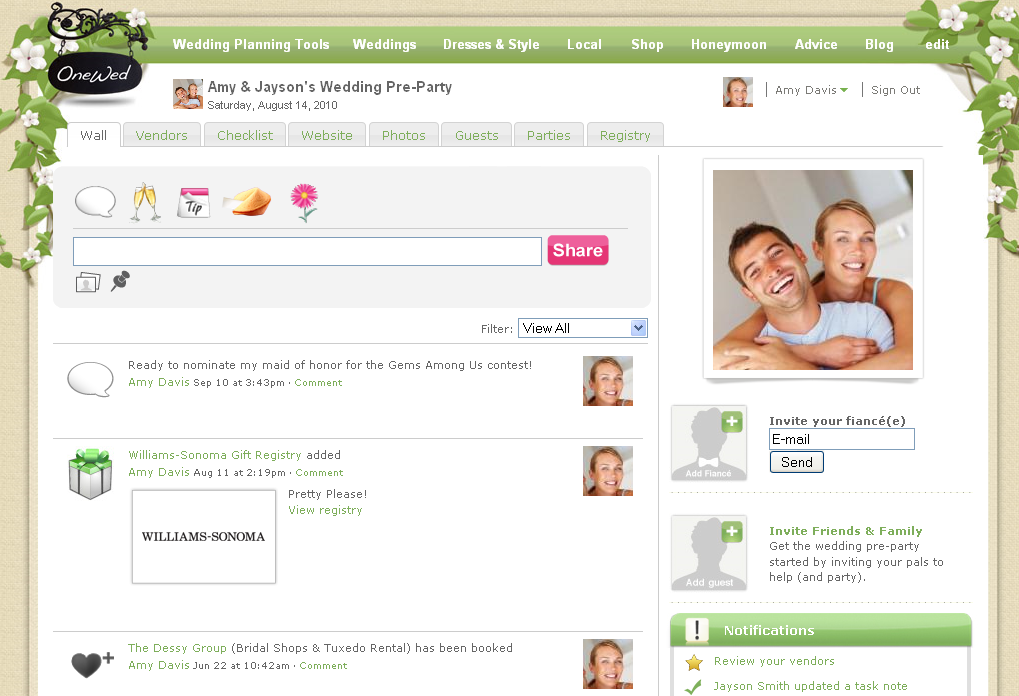Open the Website tab

[x=327, y=135]
